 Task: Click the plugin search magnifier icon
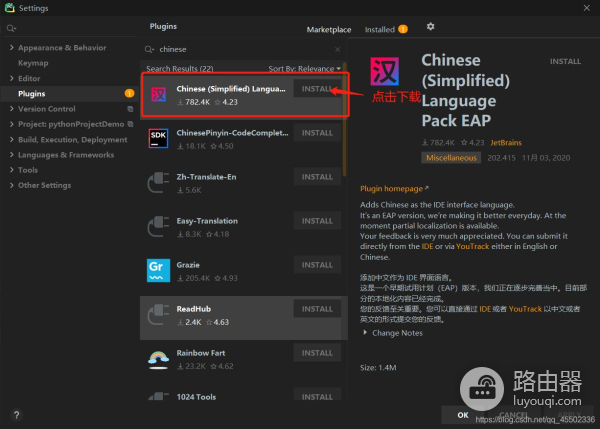coord(149,49)
